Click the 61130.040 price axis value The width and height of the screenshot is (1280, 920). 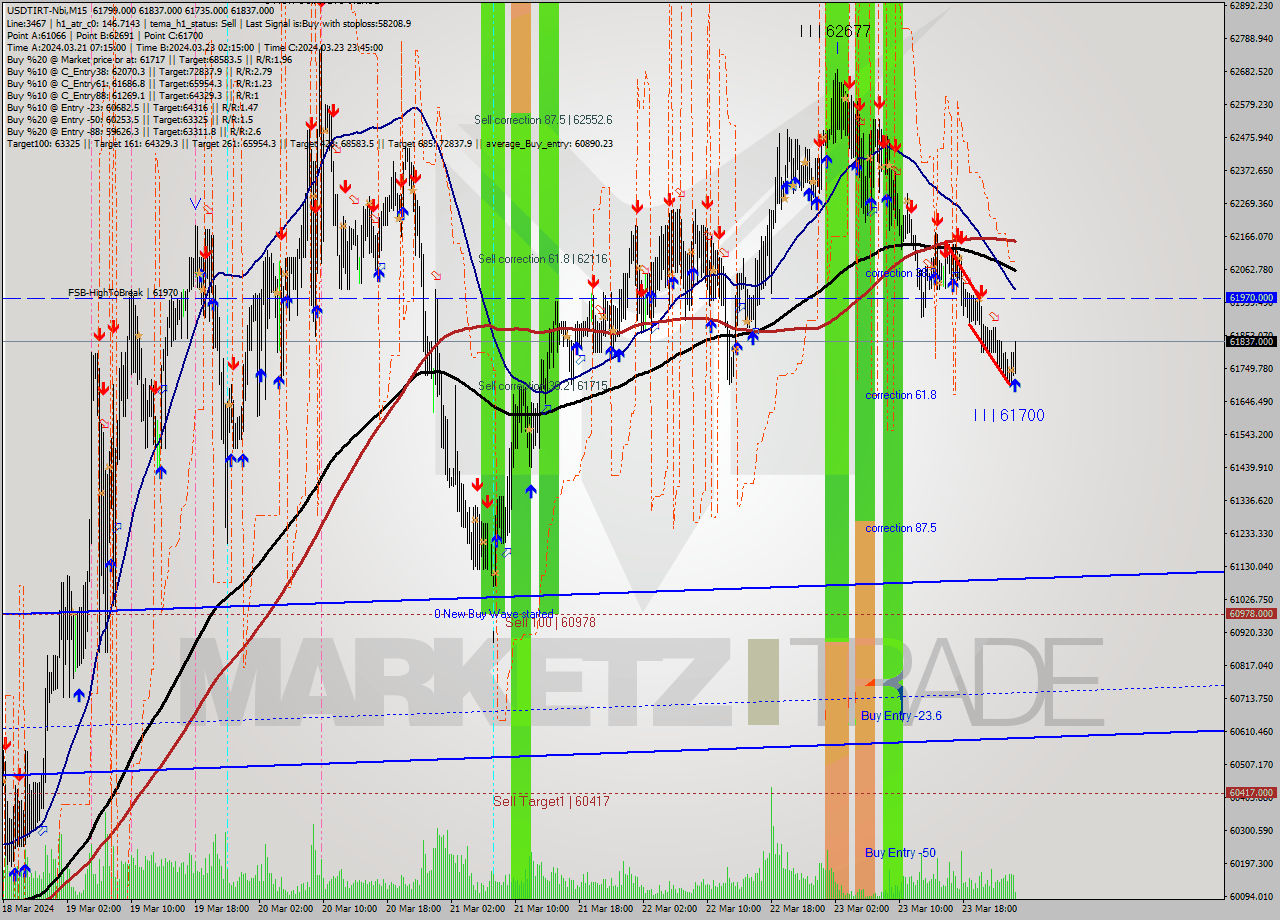point(1251,566)
